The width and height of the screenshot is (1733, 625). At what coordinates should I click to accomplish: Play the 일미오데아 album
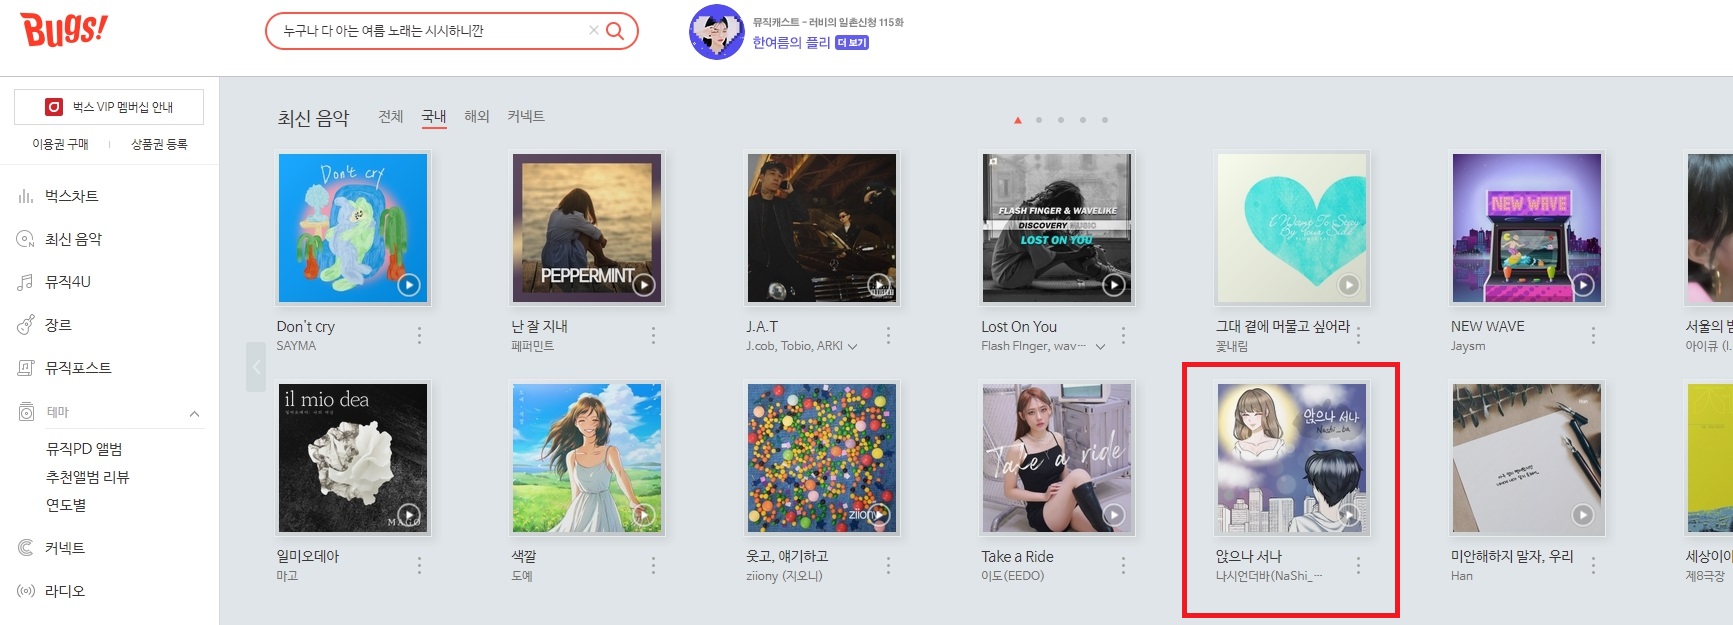[408, 515]
